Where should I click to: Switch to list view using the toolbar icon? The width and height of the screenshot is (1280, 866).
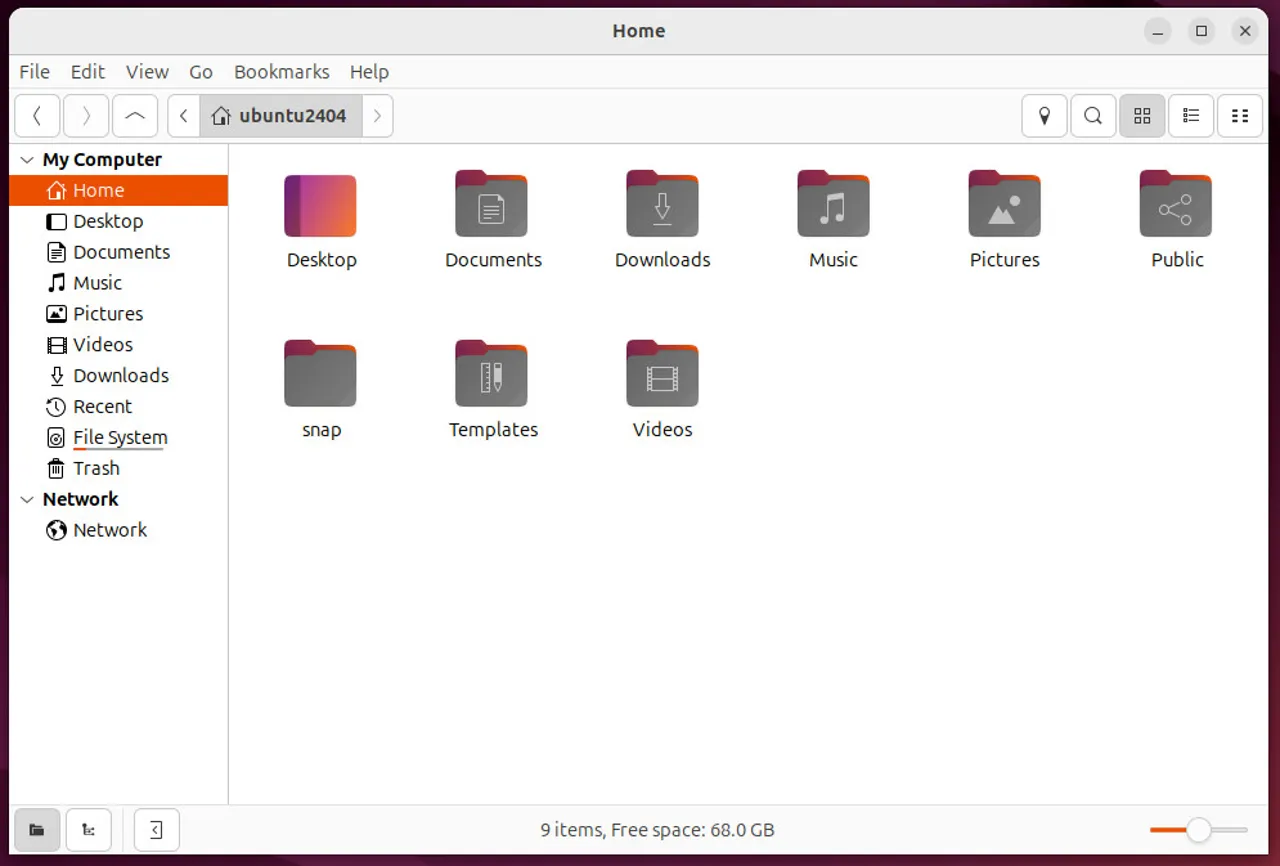pyautogui.click(x=1190, y=115)
